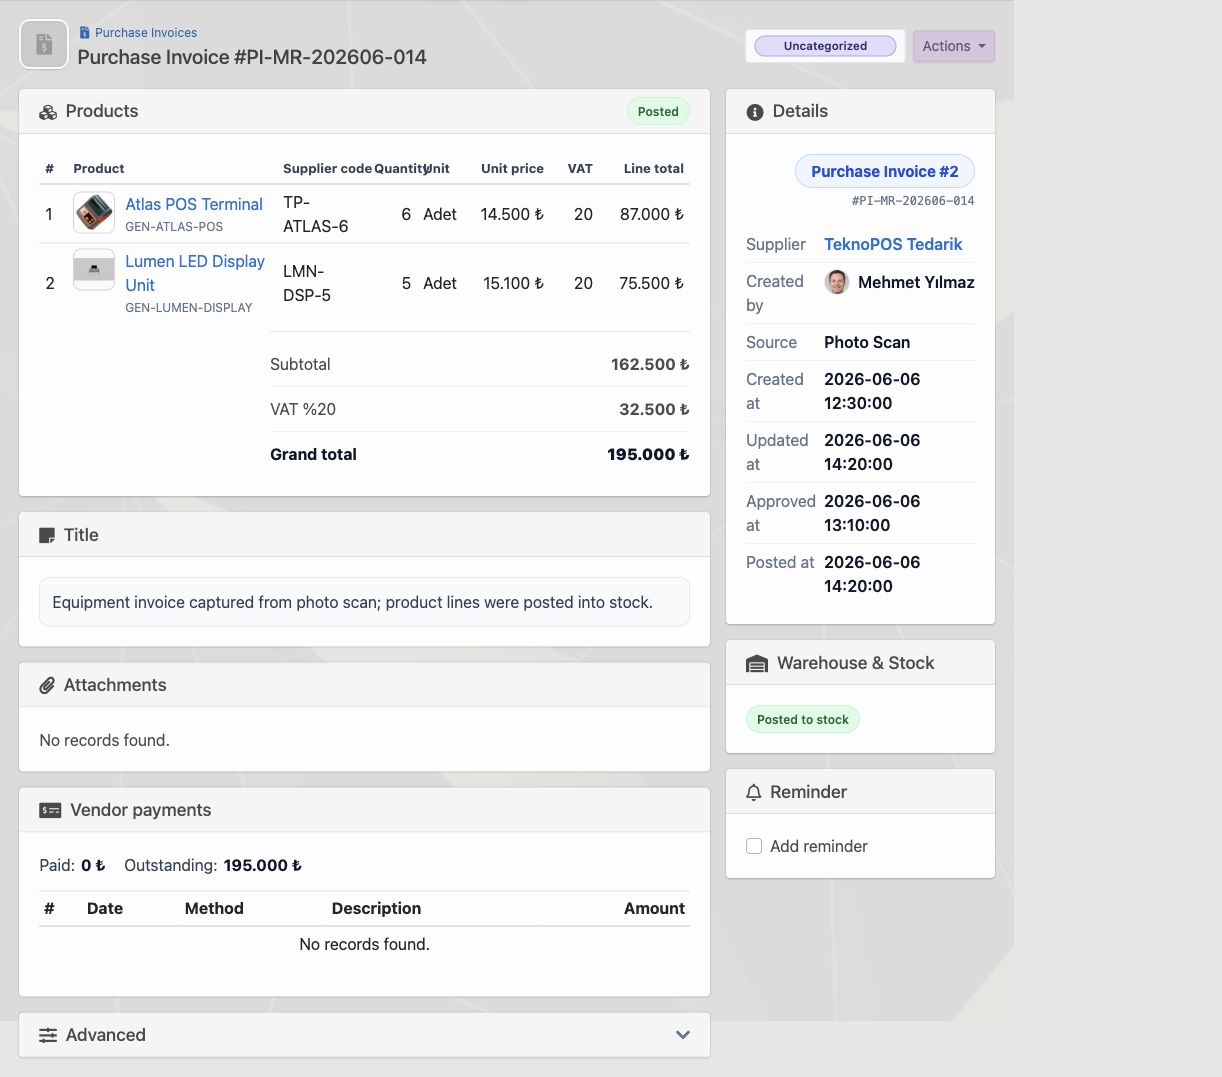Click the Unit price column header

(x=512, y=169)
